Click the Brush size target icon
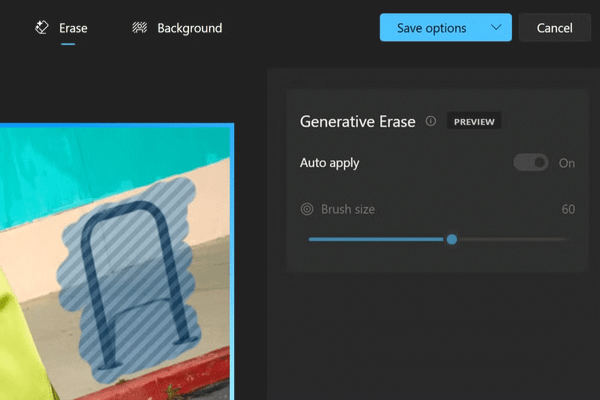The width and height of the screenshot is (600, 400). (307, 209)
